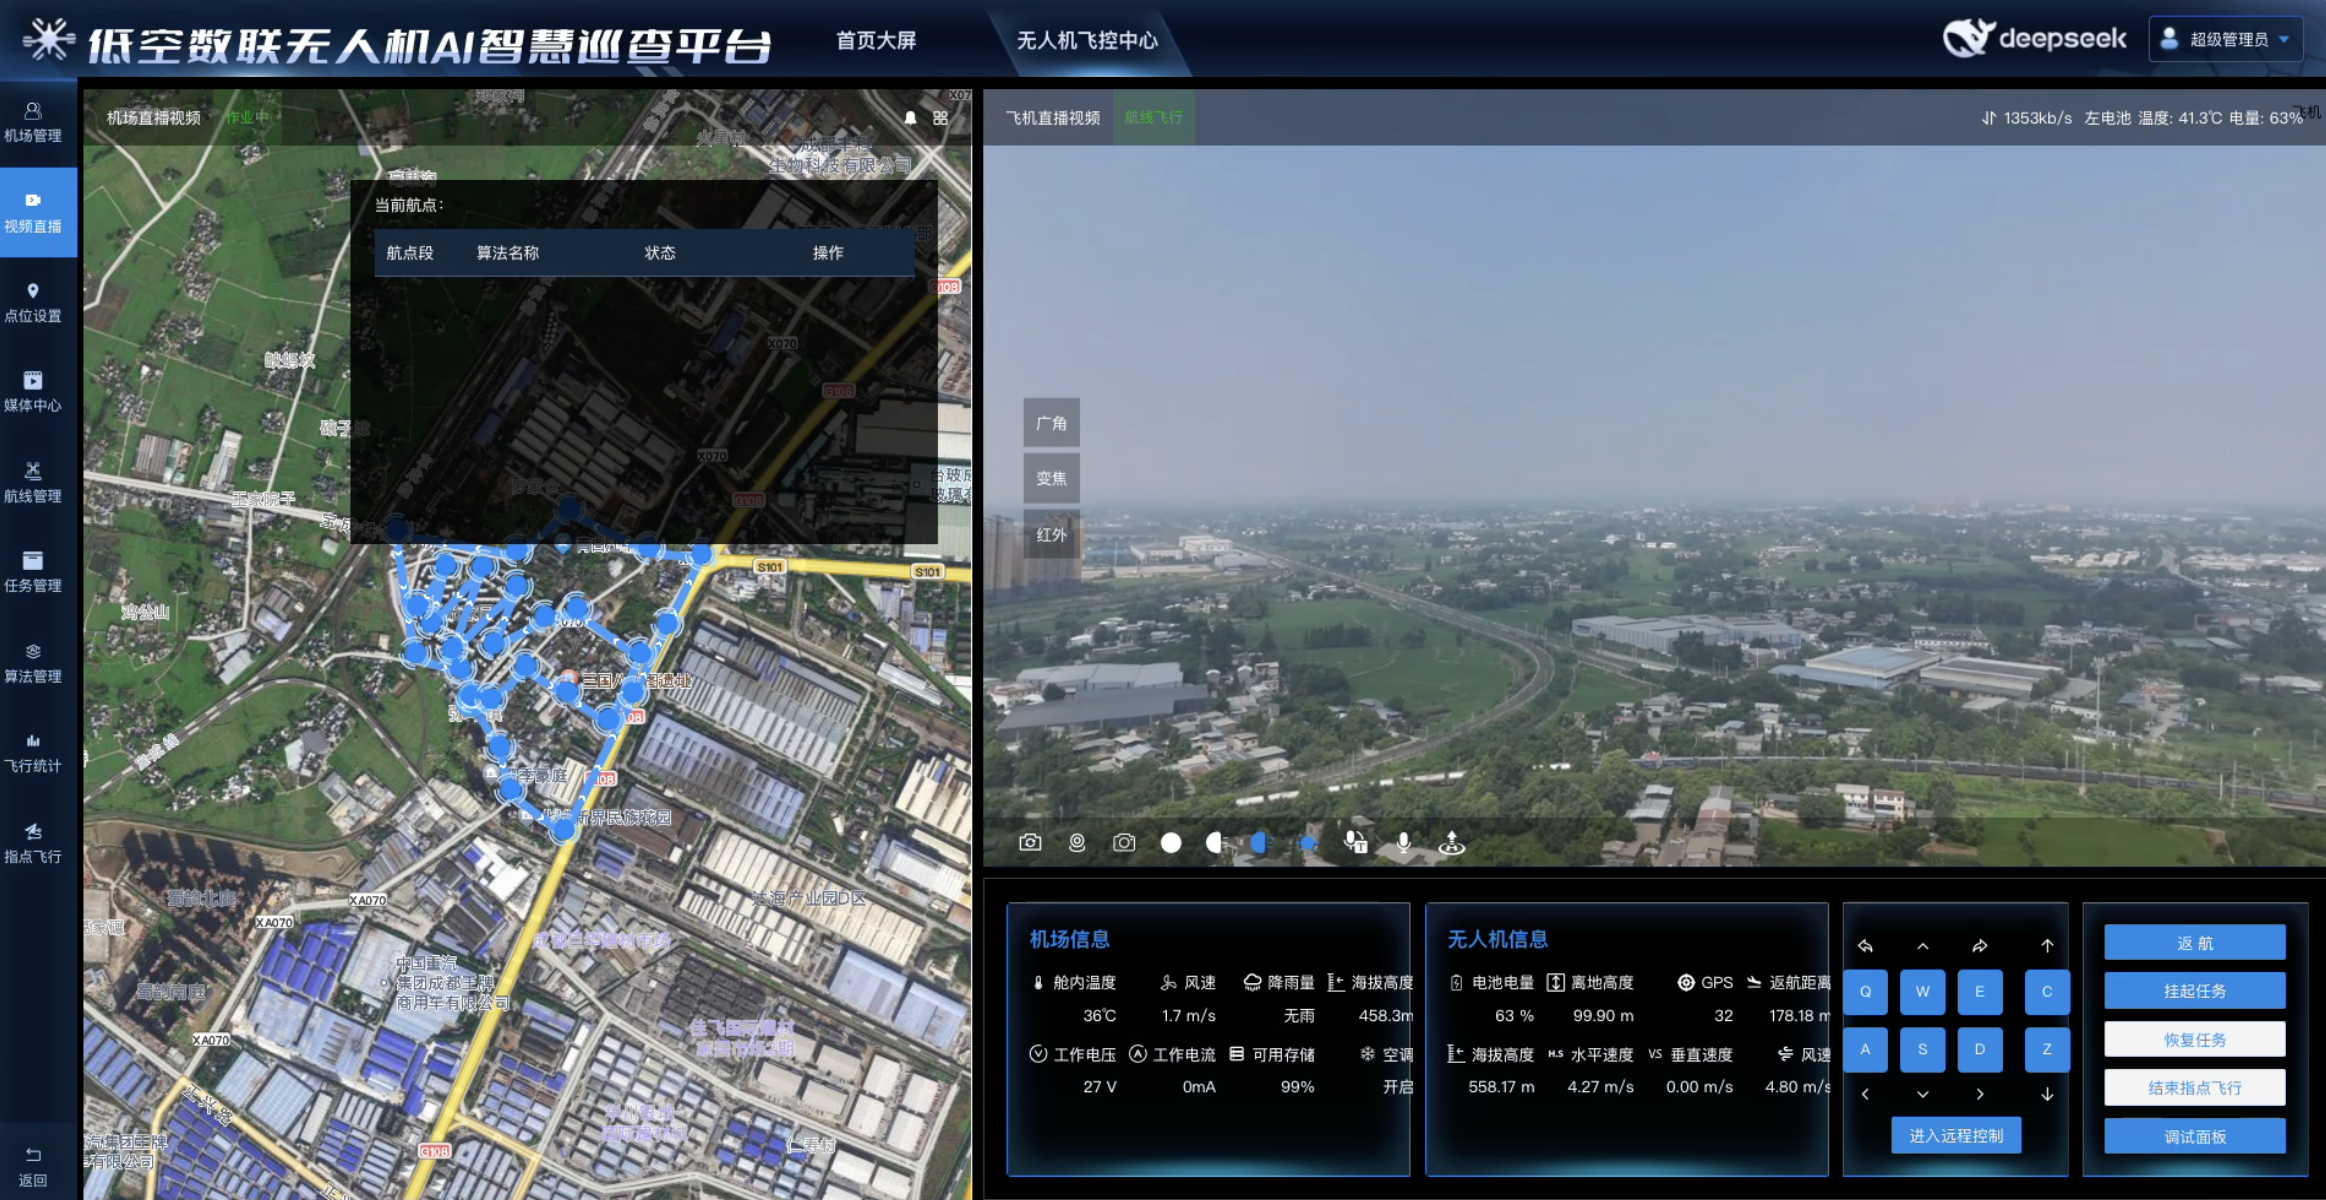
Task: Click the camera switch icon
Action: 1030,842
